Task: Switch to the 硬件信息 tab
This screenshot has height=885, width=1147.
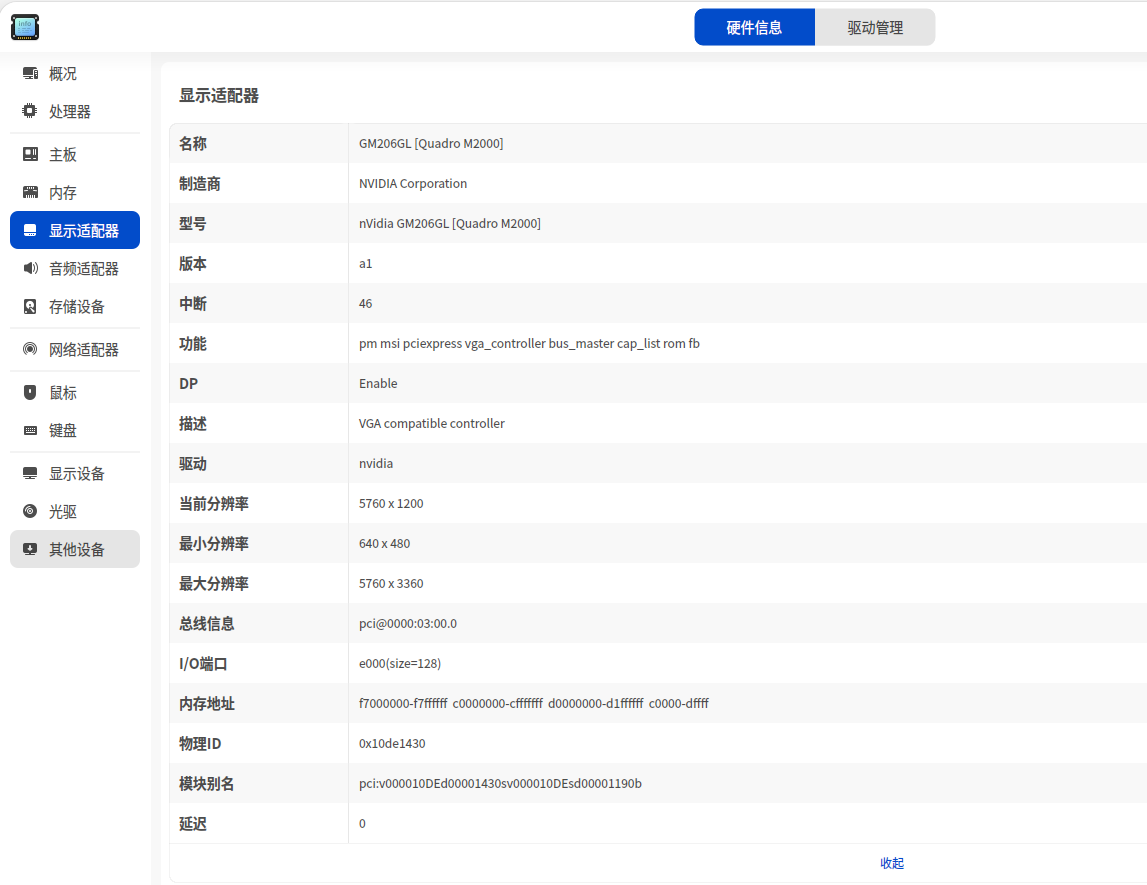Action: click(x=754, y=27)
